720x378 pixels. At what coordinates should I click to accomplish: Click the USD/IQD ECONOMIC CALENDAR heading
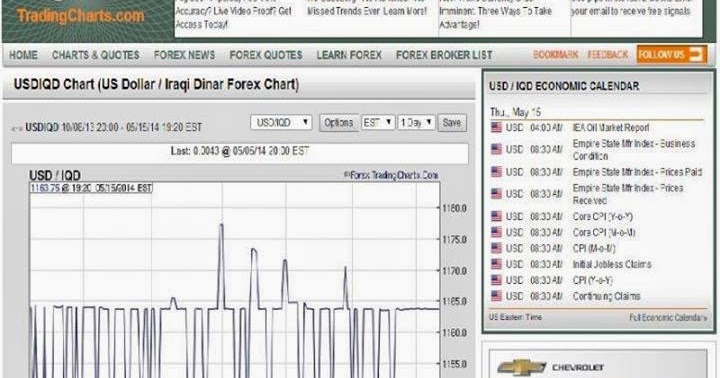[x=564, y=86]
